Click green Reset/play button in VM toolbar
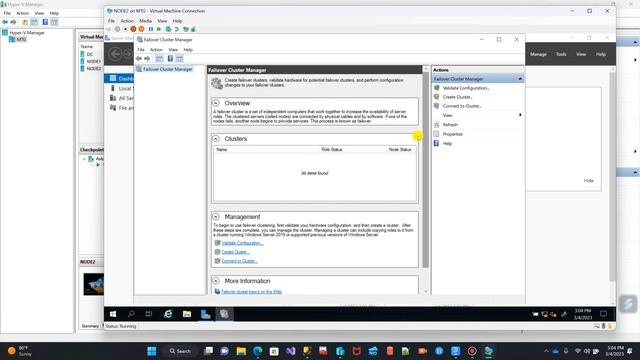Viewport: 640px width, 360px height. pyautogui.click(x=159, y=29)
